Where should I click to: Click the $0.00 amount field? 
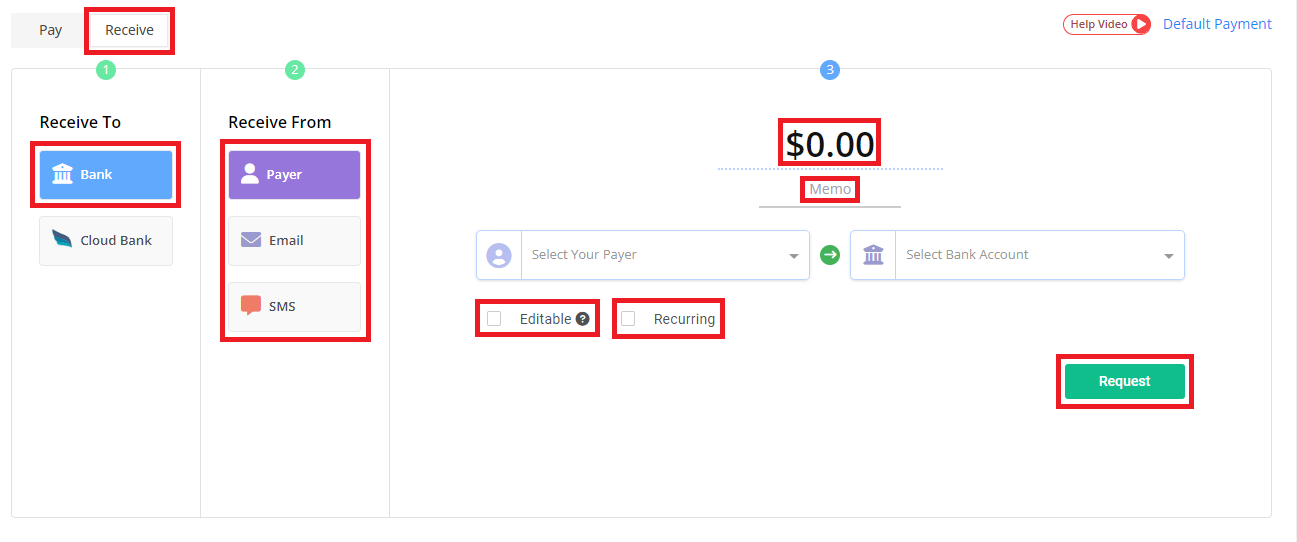829,145
